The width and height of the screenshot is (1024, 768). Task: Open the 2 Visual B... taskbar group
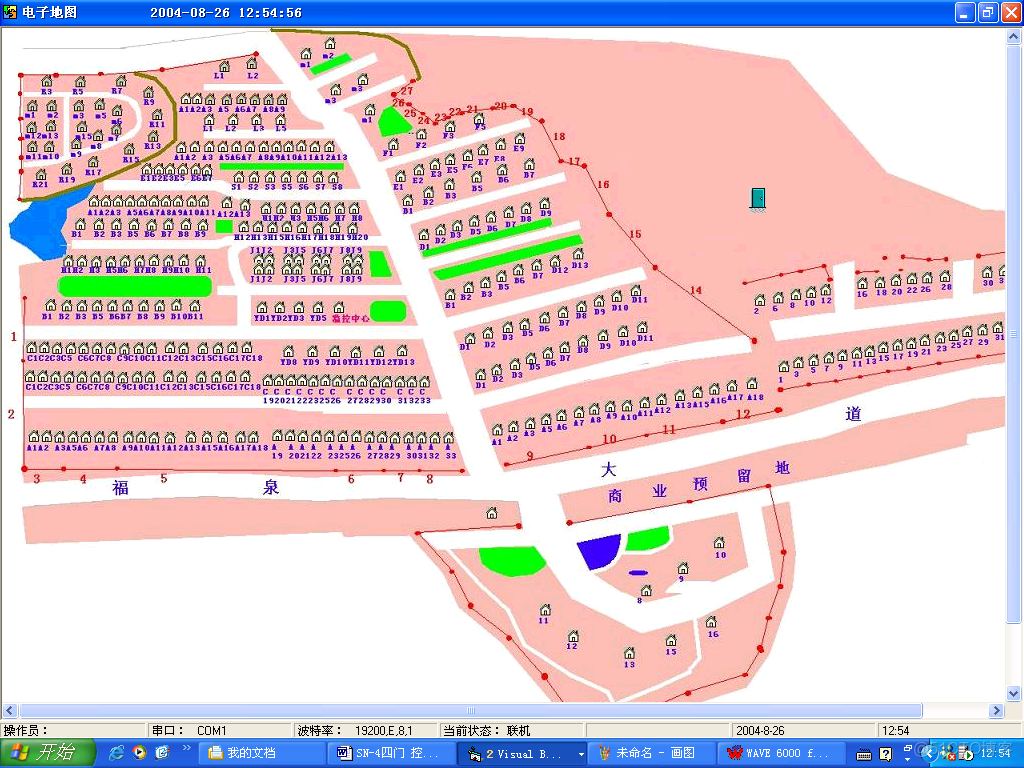521,753
